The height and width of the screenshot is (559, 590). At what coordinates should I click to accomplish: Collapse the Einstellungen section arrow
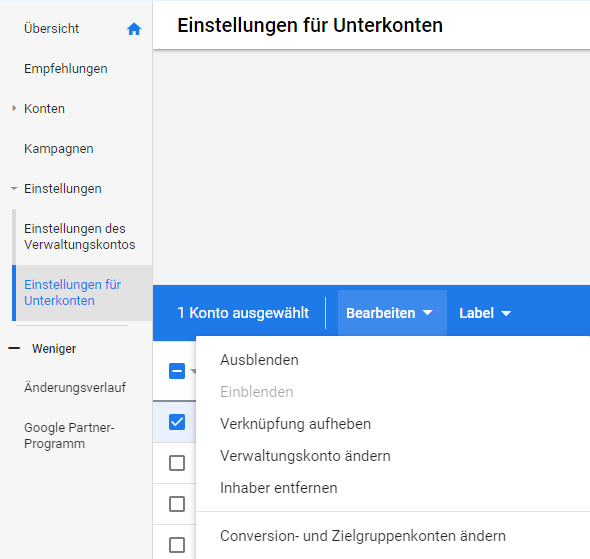14,188
